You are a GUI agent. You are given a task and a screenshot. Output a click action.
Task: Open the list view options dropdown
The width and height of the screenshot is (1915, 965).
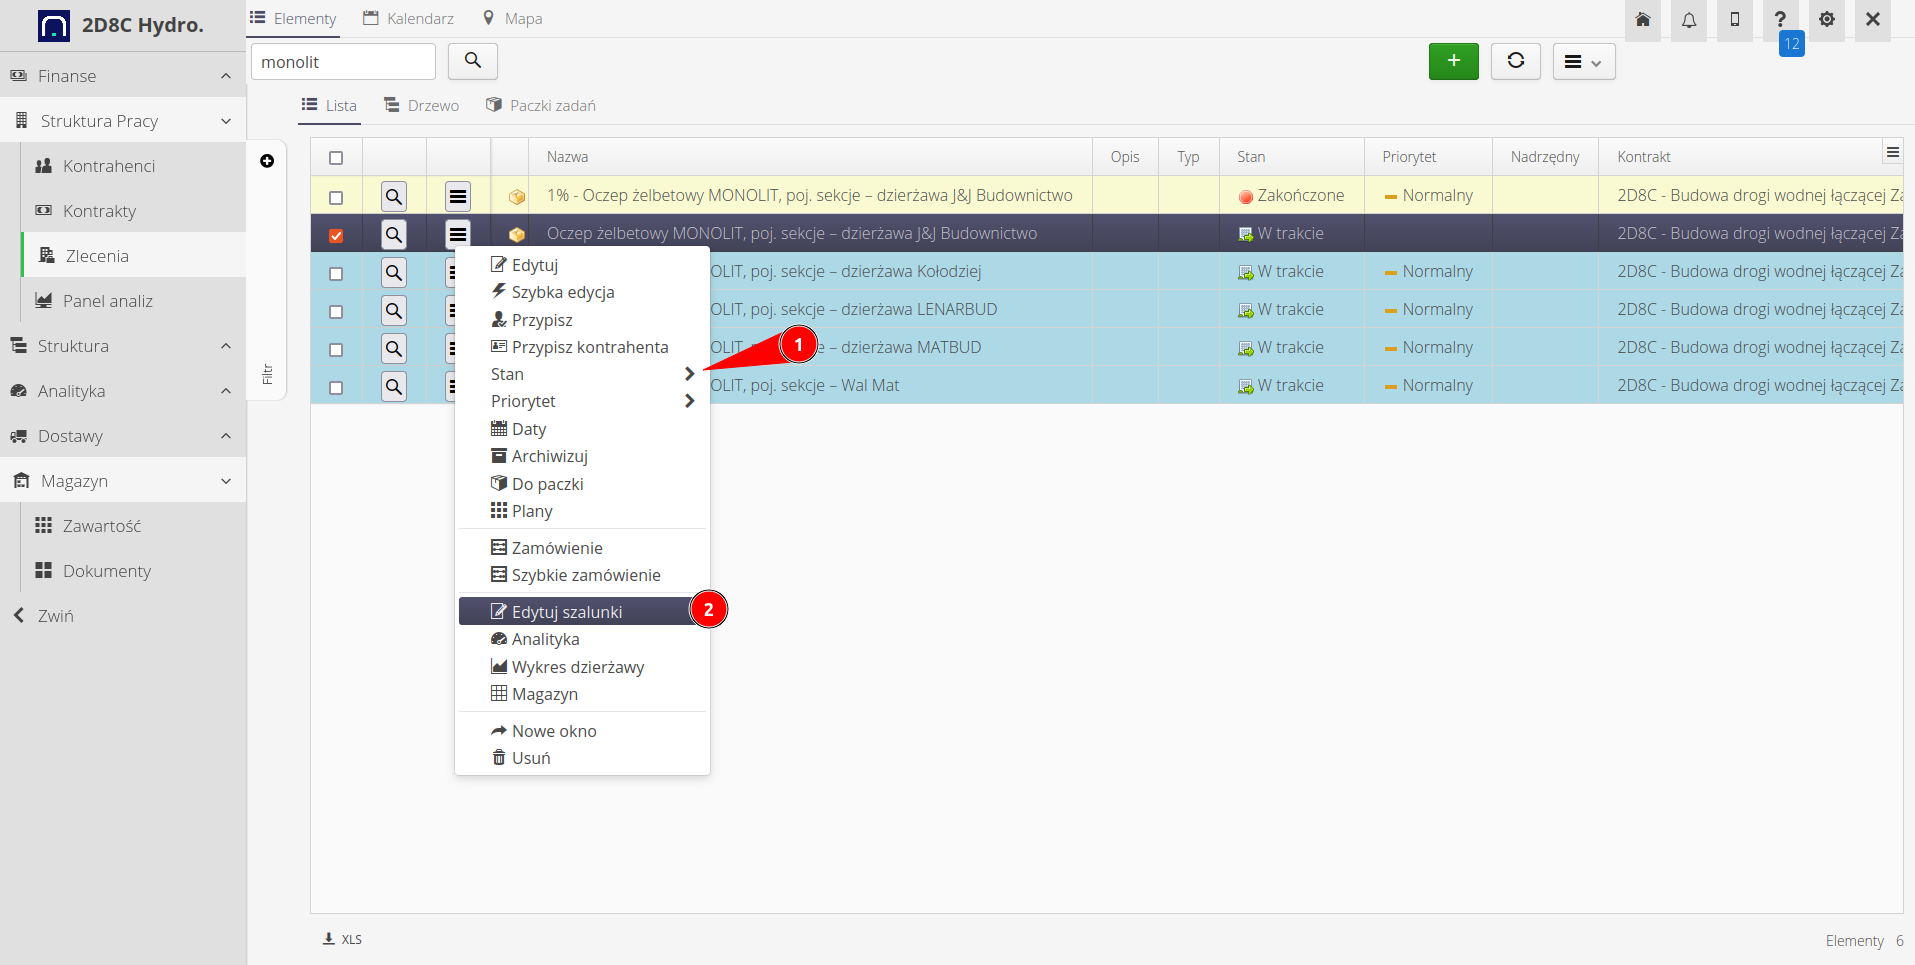coord(1583,62)
